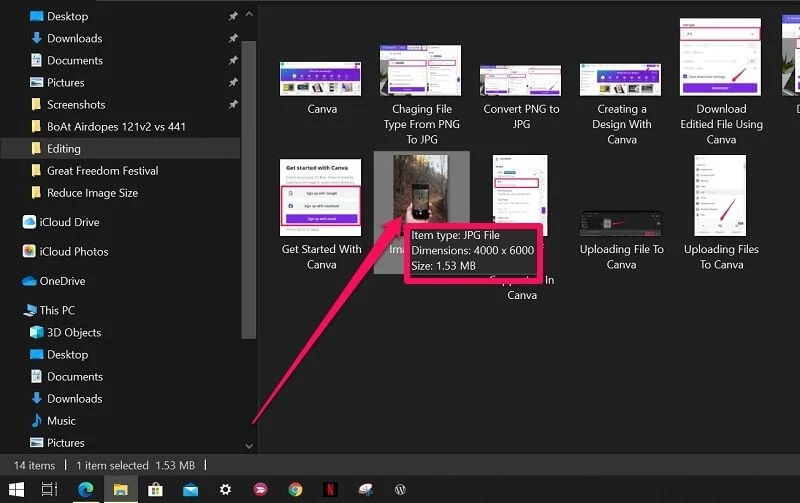Click the Music note icon in the sidebar

[x=37, y=420]
